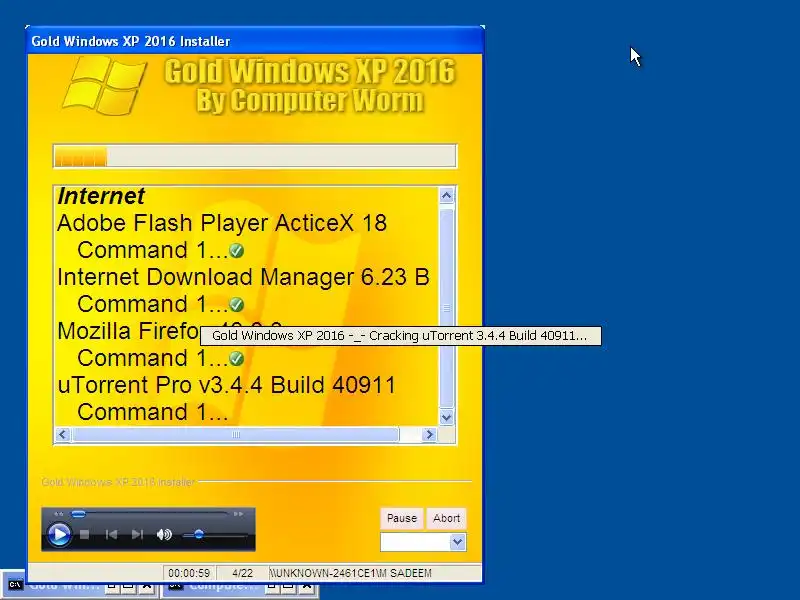This screenshot has width=800, height=600.
Task: Click the check mark under Internet Download Manager
Action: point(236,305)
